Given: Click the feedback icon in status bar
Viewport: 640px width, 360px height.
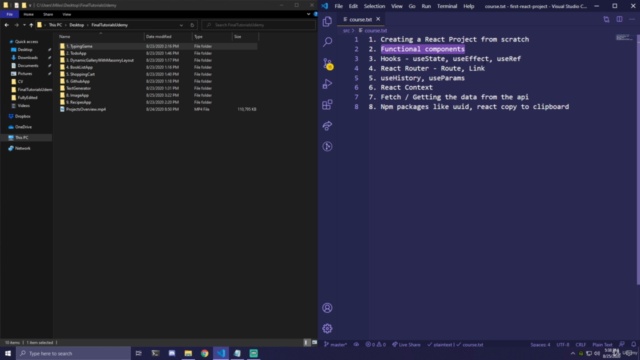Looking at the screenshot, I should tap(622, 344).
